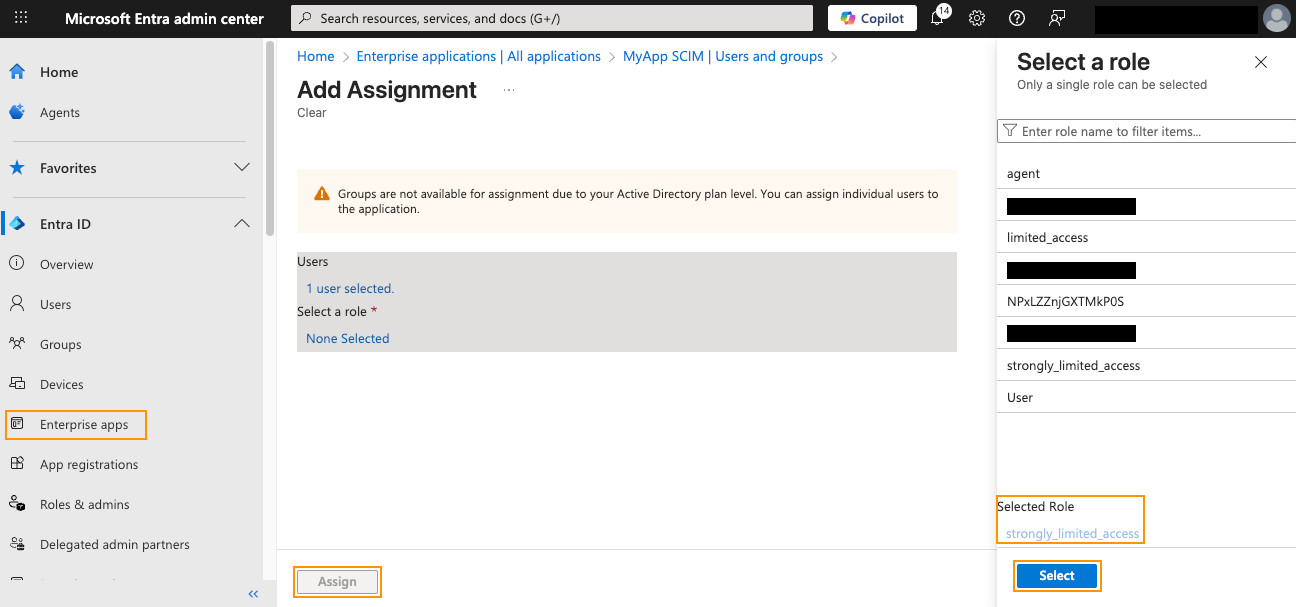Screen dimensions: 1296x607
Task: Focus the role name filter field
Action: click(1146, 131)
